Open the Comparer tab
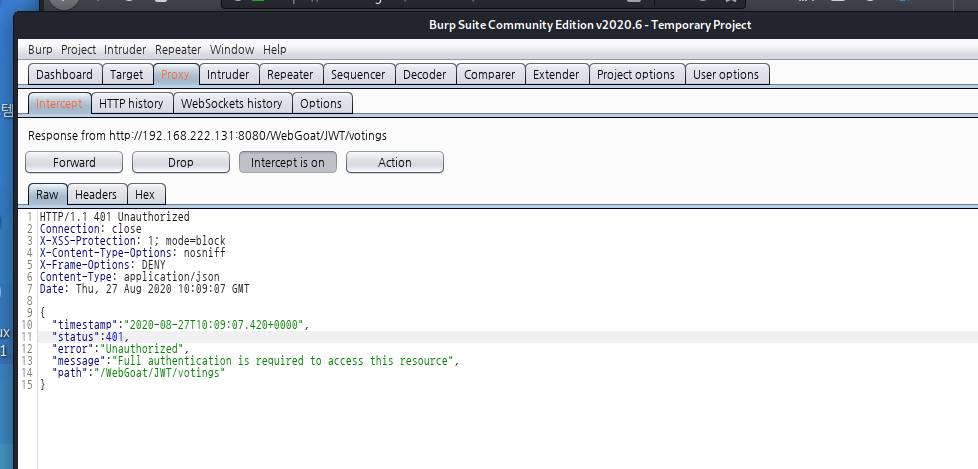 (490, 74)
